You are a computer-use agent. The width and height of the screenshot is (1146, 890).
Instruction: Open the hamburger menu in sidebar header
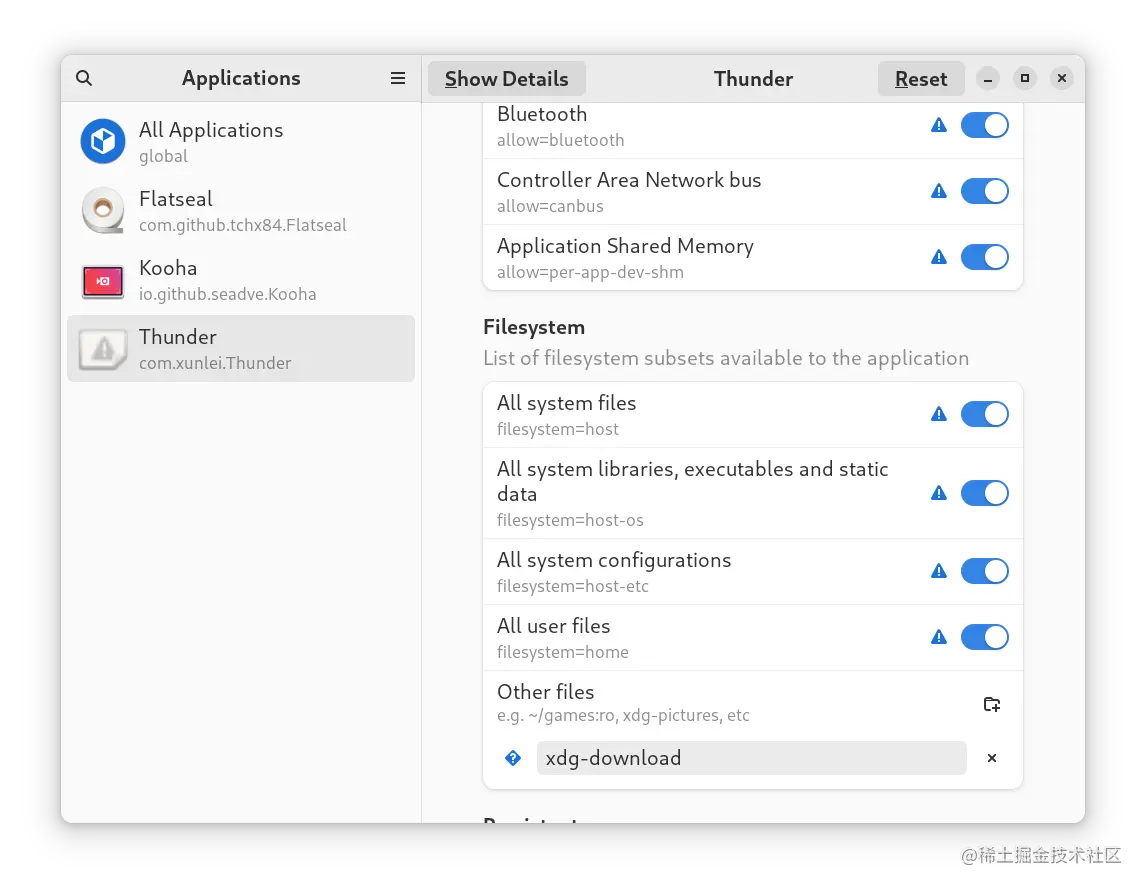[x=398, y=78]
